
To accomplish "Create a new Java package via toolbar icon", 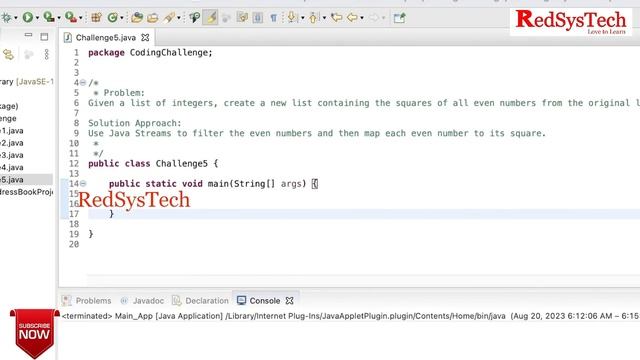I will click(x=96, y=18).
